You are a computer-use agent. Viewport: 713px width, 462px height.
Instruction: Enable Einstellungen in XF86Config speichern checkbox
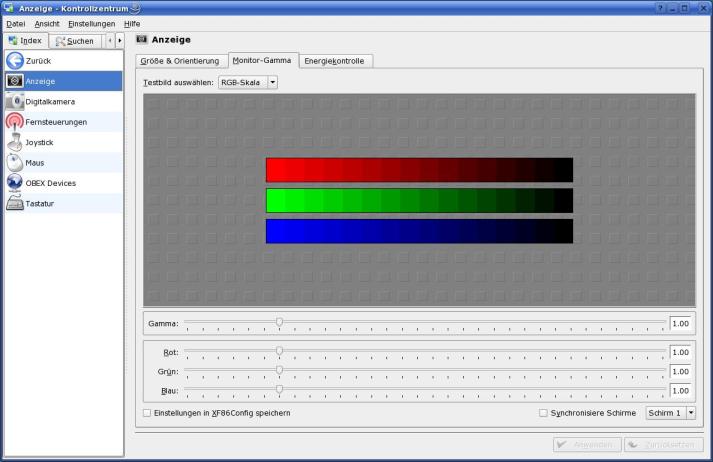(x=147, y=413)
